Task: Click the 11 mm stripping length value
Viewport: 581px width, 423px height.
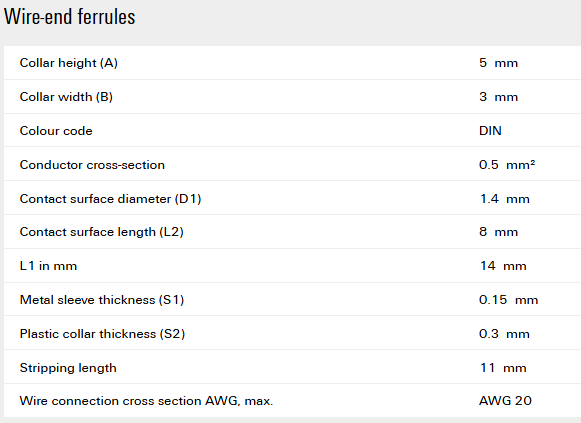Action: pyautogui.click(x=503, y=368)
